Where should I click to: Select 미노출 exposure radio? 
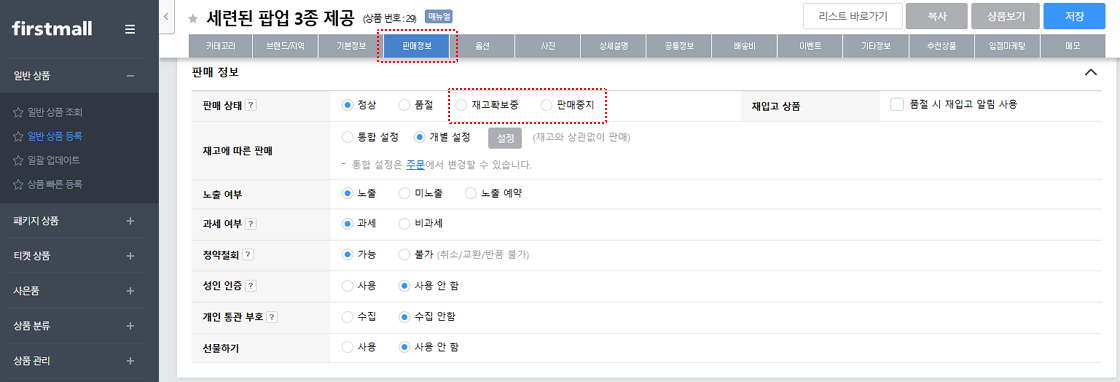click(404, 193)
